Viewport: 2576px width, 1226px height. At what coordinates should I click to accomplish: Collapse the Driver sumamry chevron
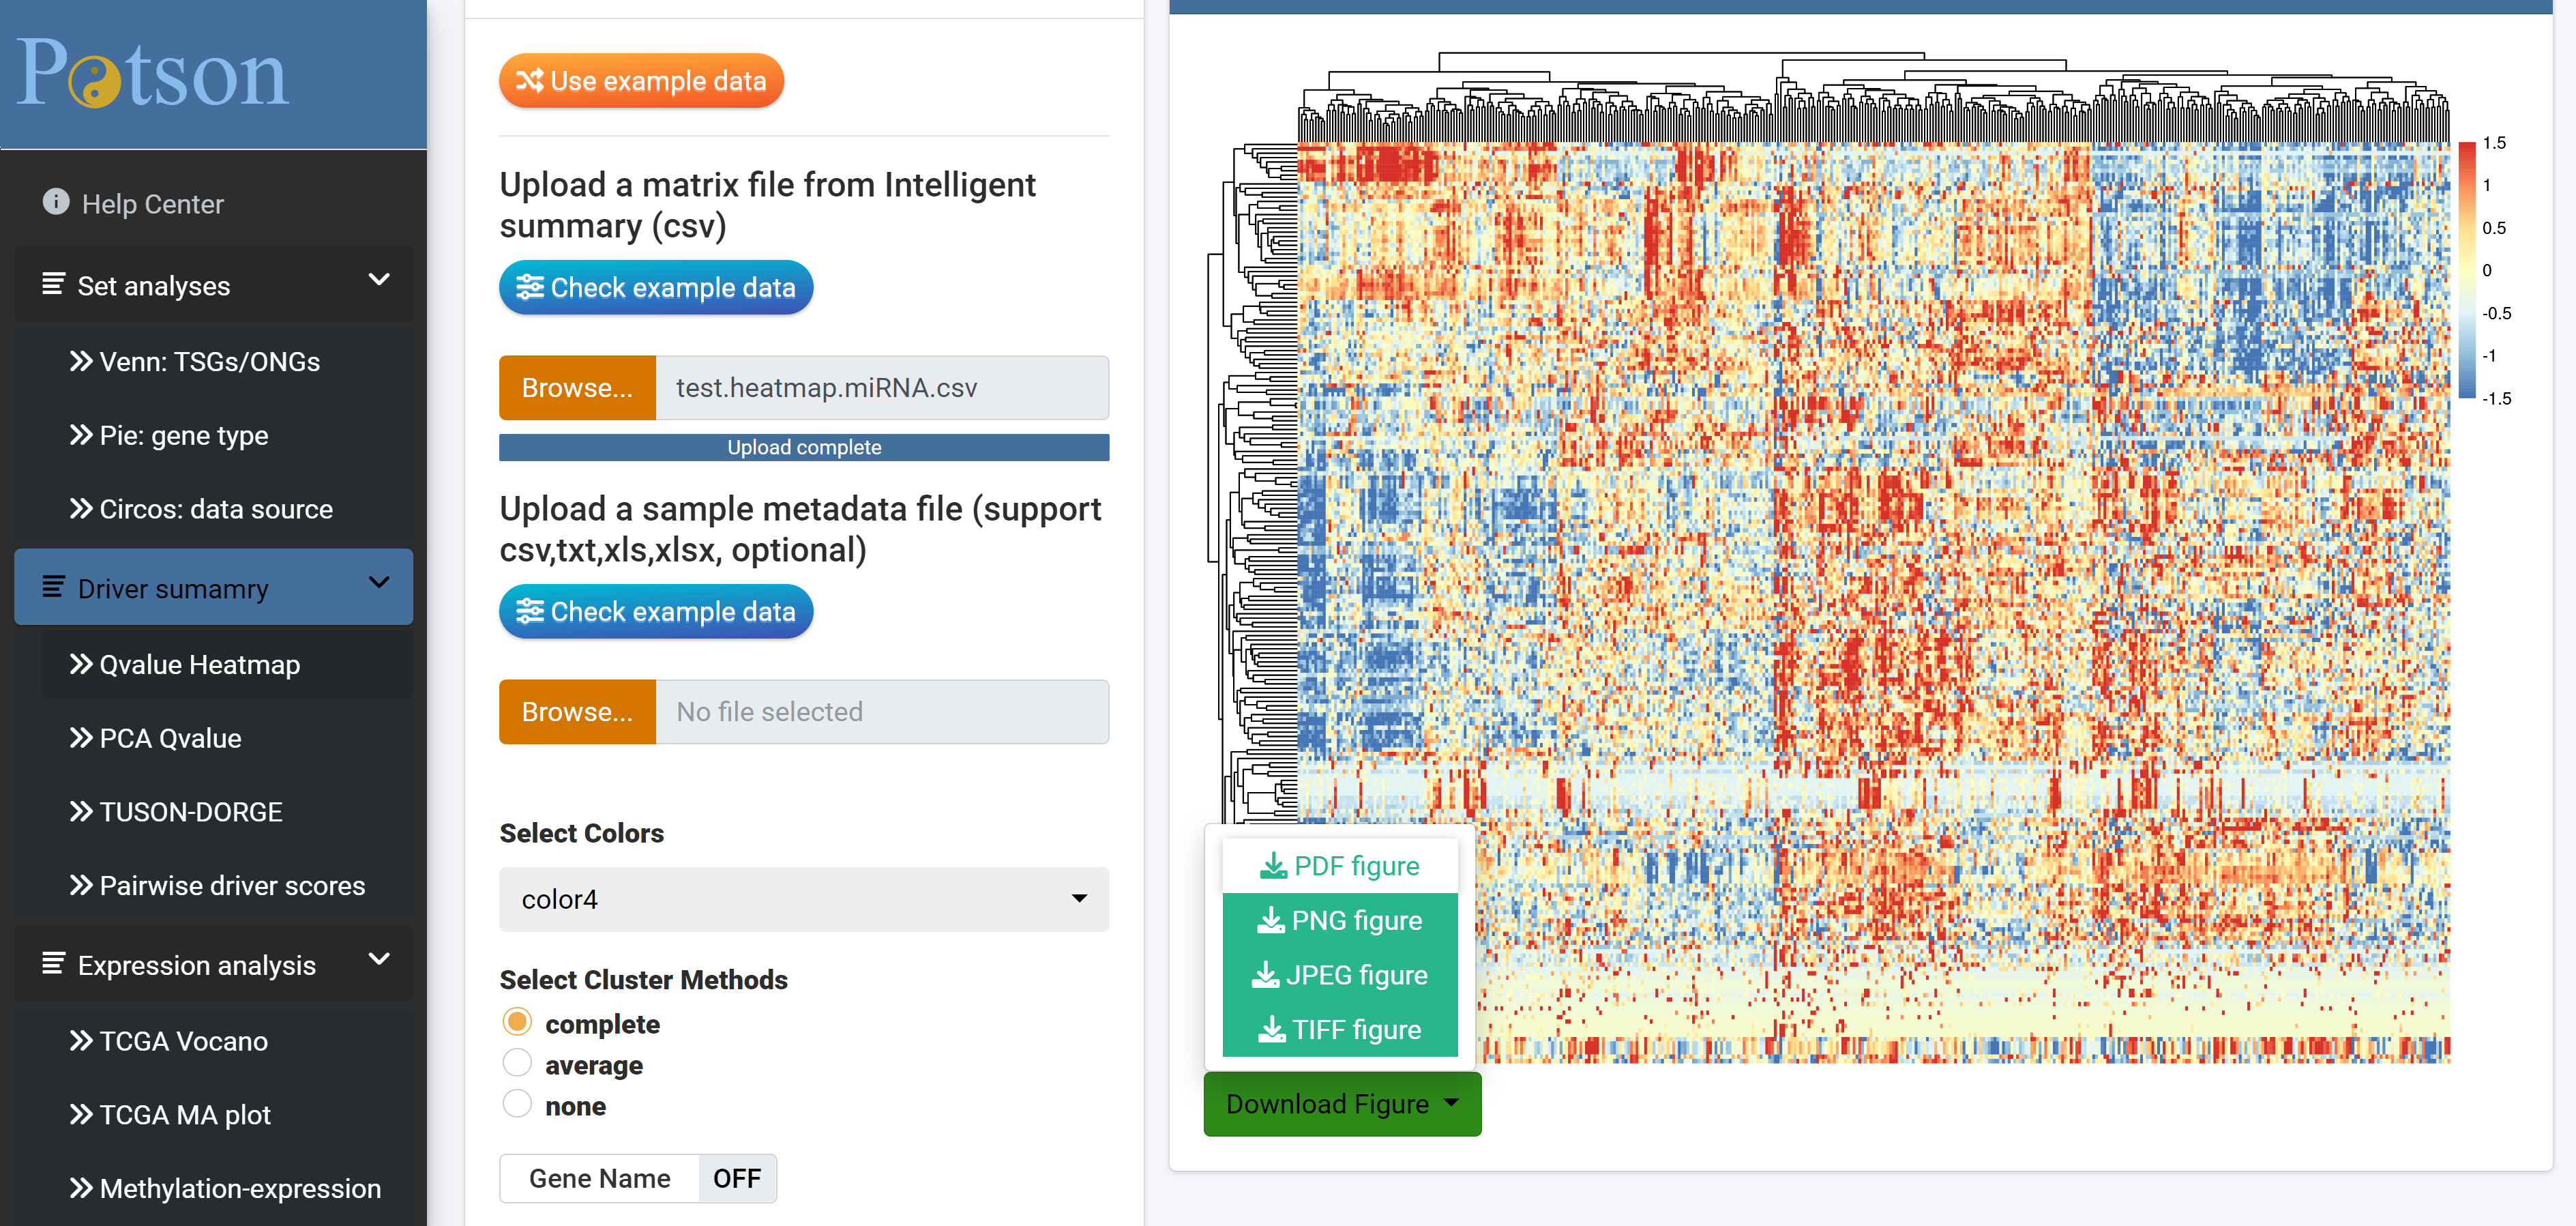[379, 582]
